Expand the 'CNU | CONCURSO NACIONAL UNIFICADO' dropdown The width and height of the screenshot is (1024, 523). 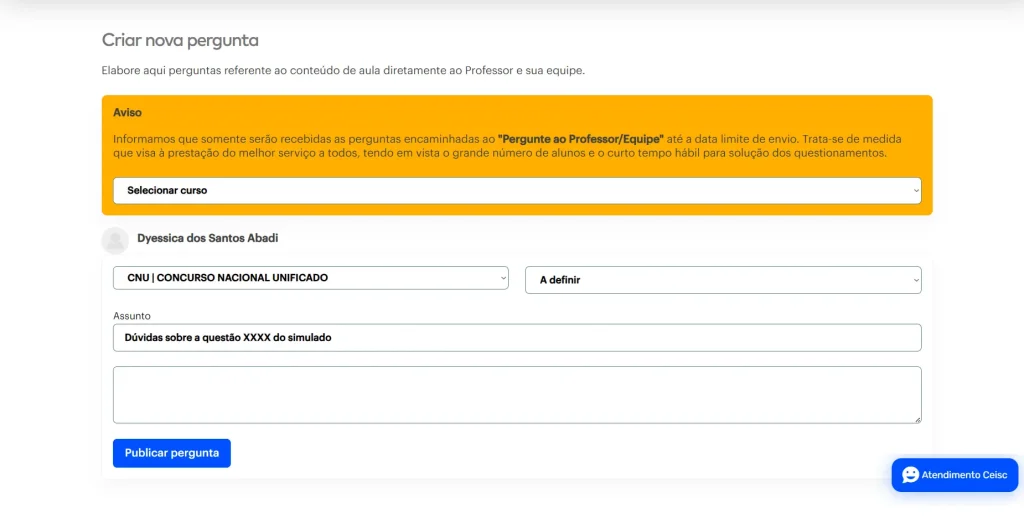pos(311,278)
